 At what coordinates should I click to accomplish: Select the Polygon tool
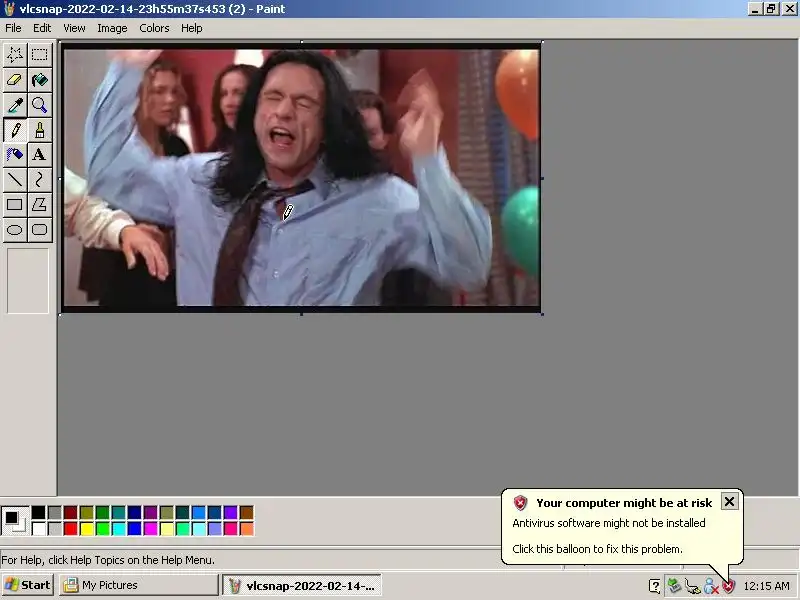(39, 205)
